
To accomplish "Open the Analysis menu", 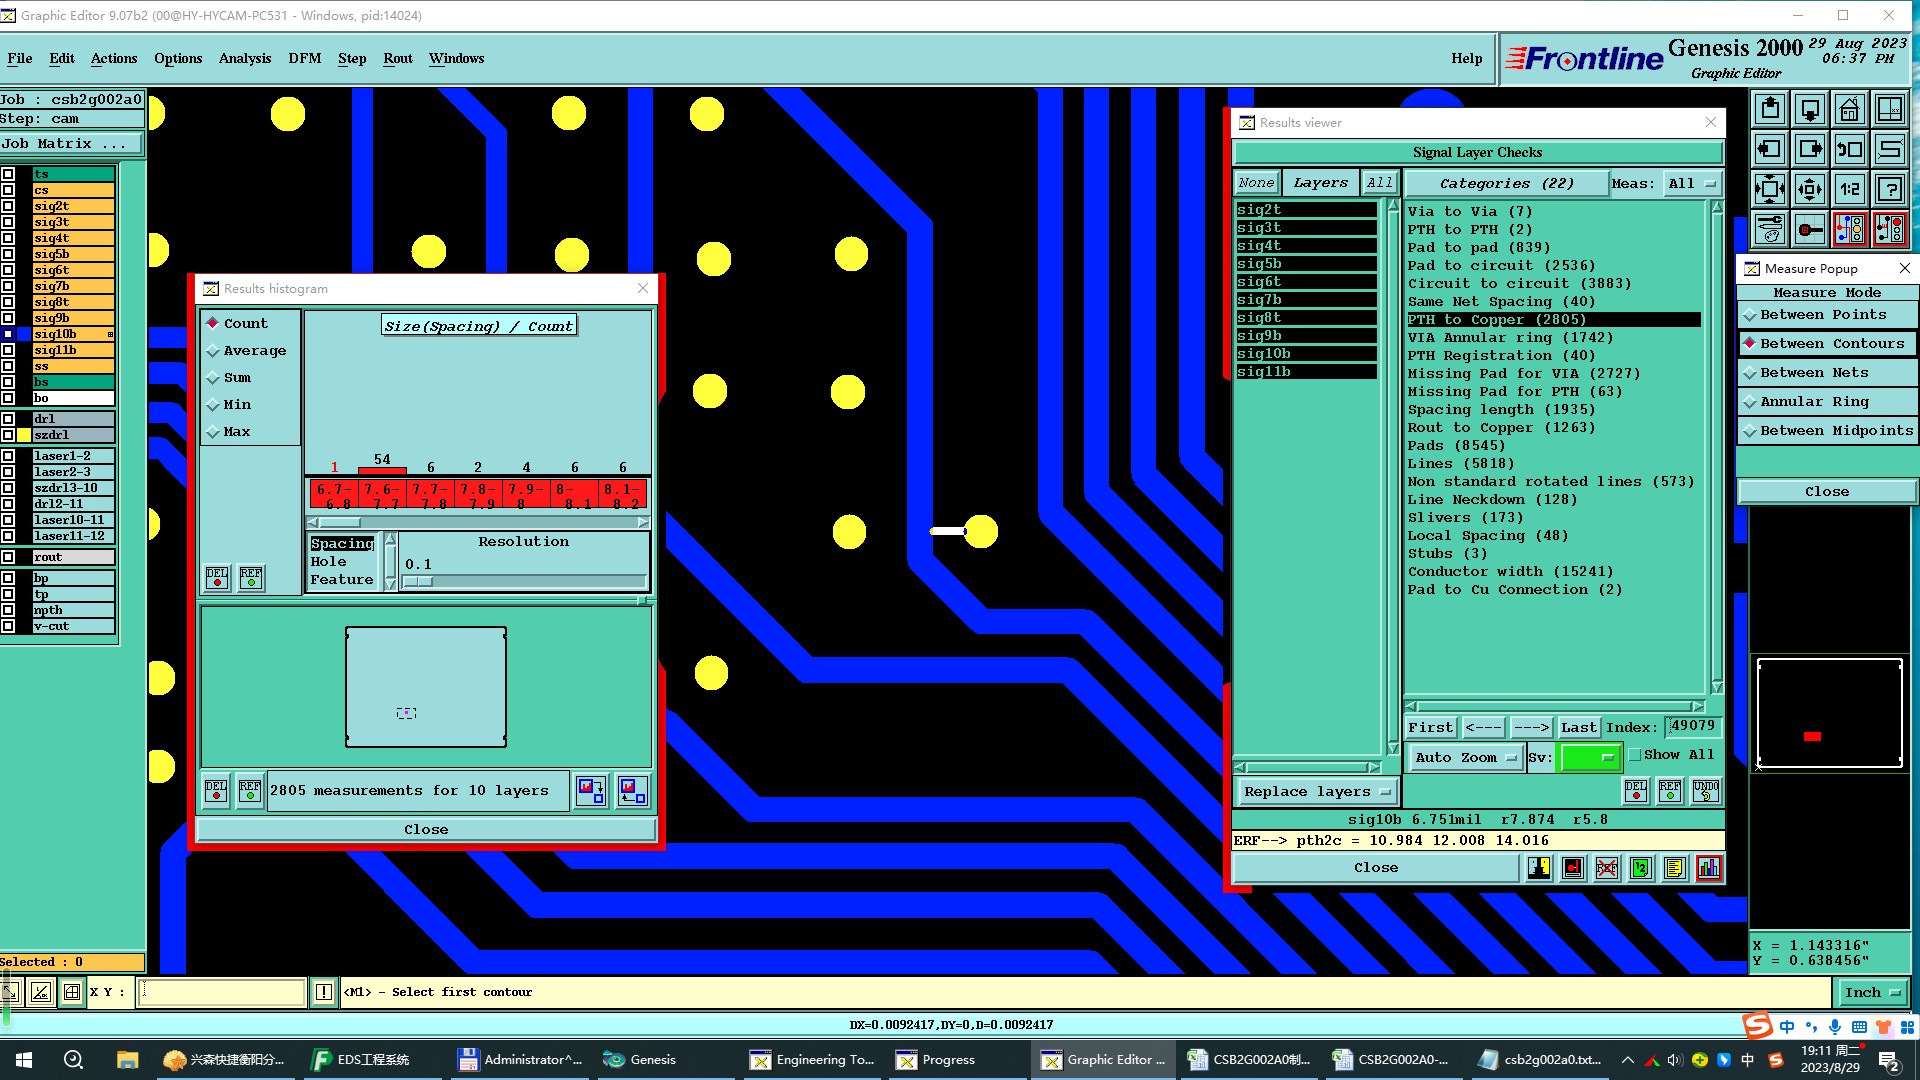I will click(x=244, y=59).
